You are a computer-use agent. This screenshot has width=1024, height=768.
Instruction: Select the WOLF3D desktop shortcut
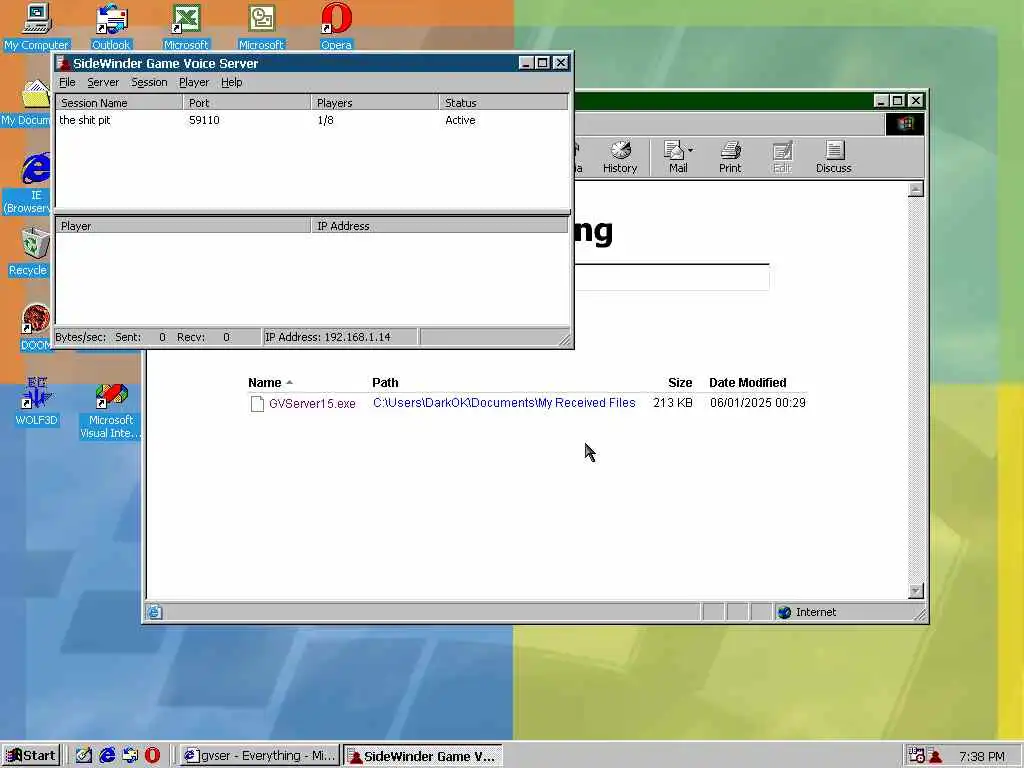(36, 402)
